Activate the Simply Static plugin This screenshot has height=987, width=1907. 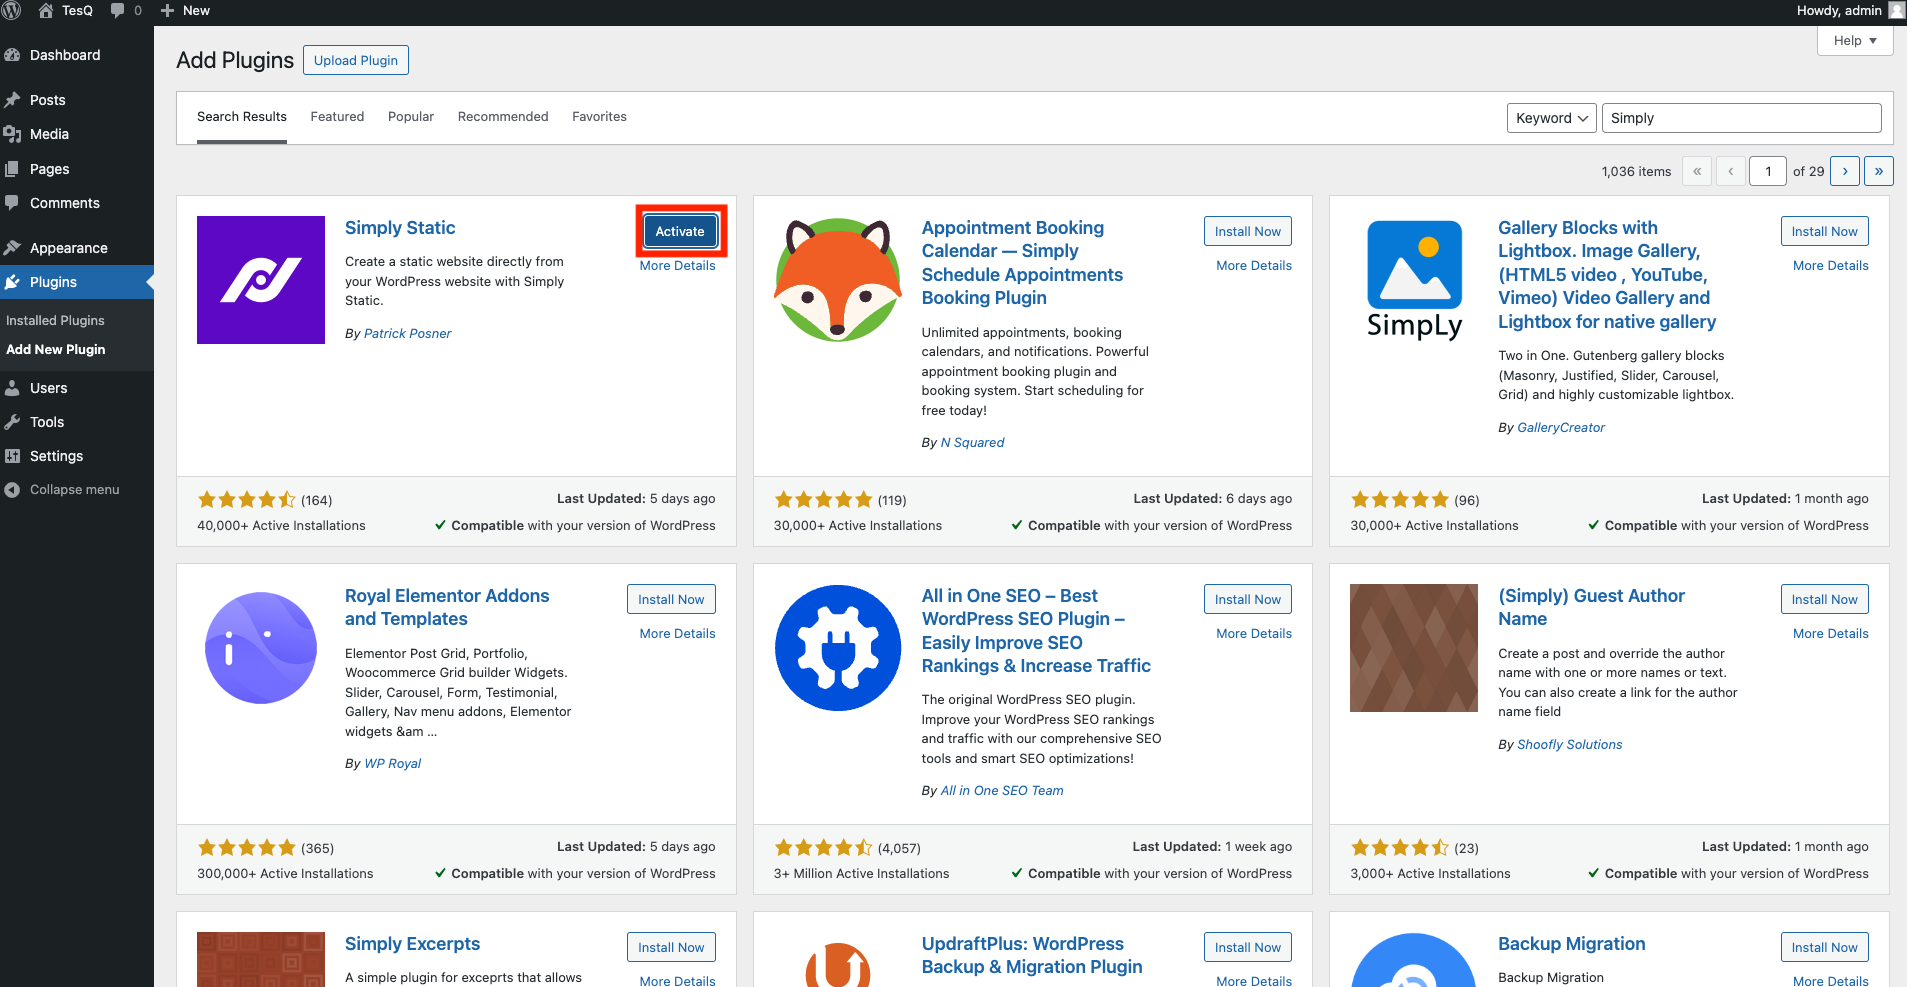(x=679, y=230)
